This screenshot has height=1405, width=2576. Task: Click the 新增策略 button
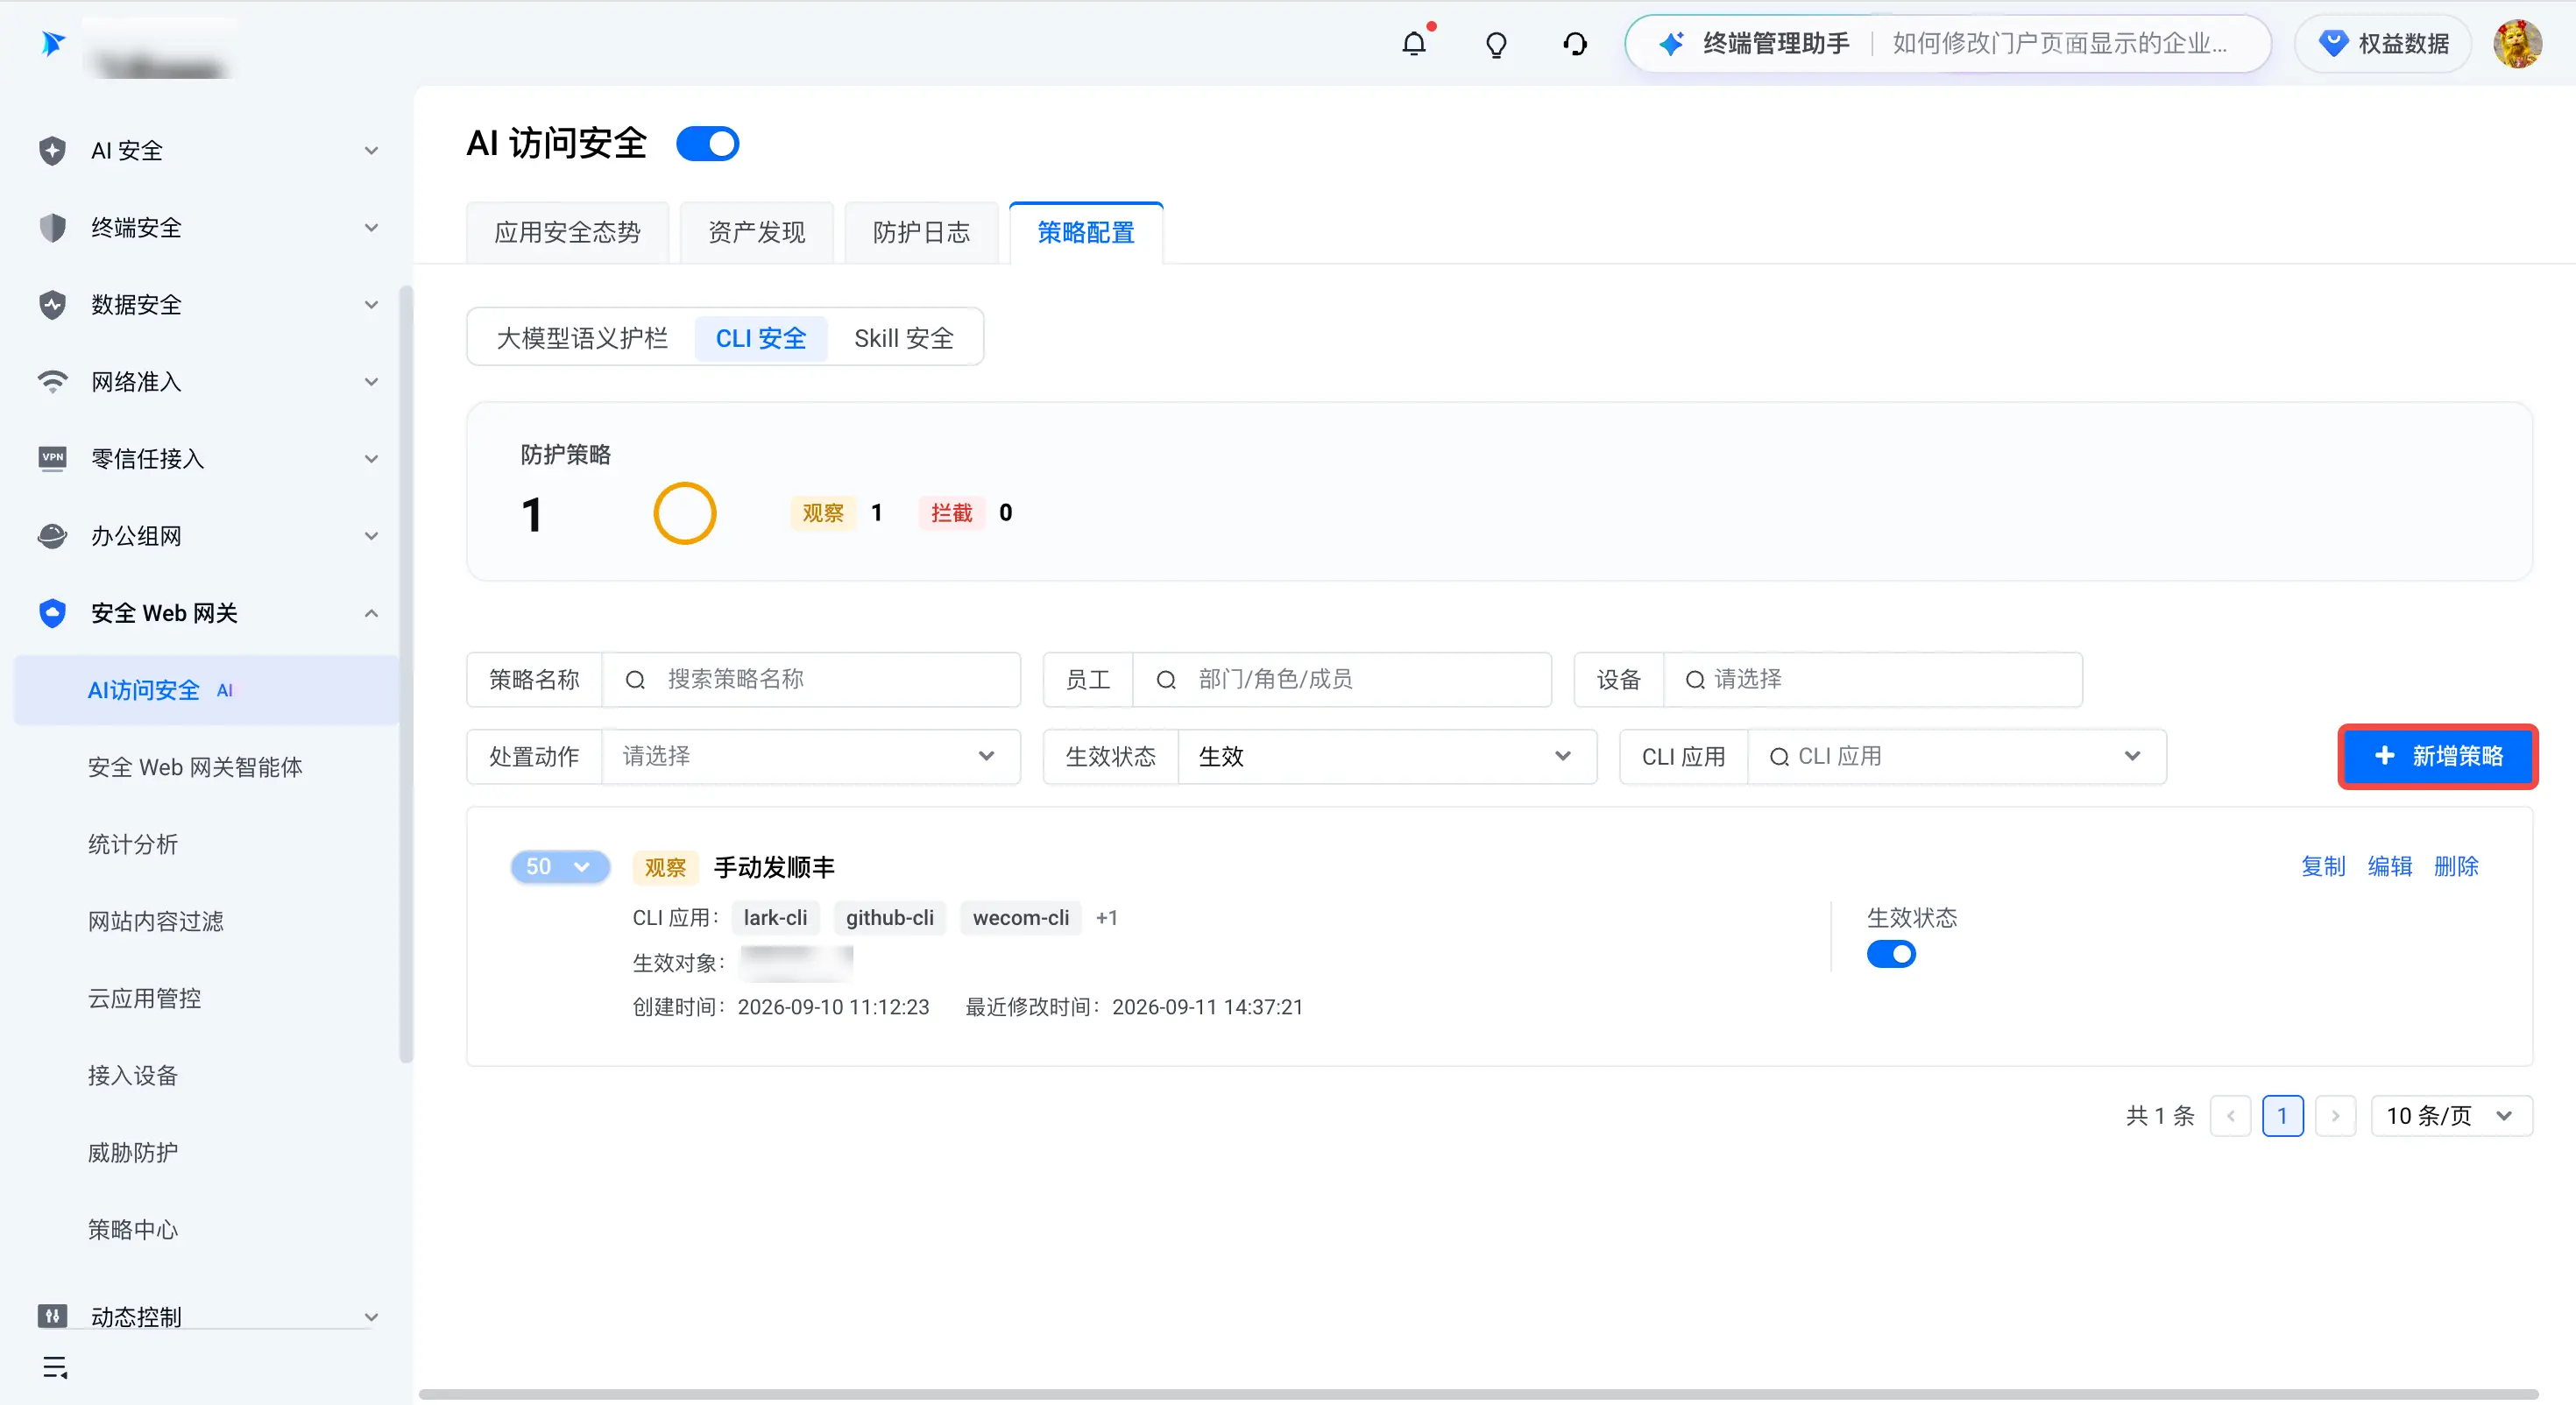point(2437,756)
